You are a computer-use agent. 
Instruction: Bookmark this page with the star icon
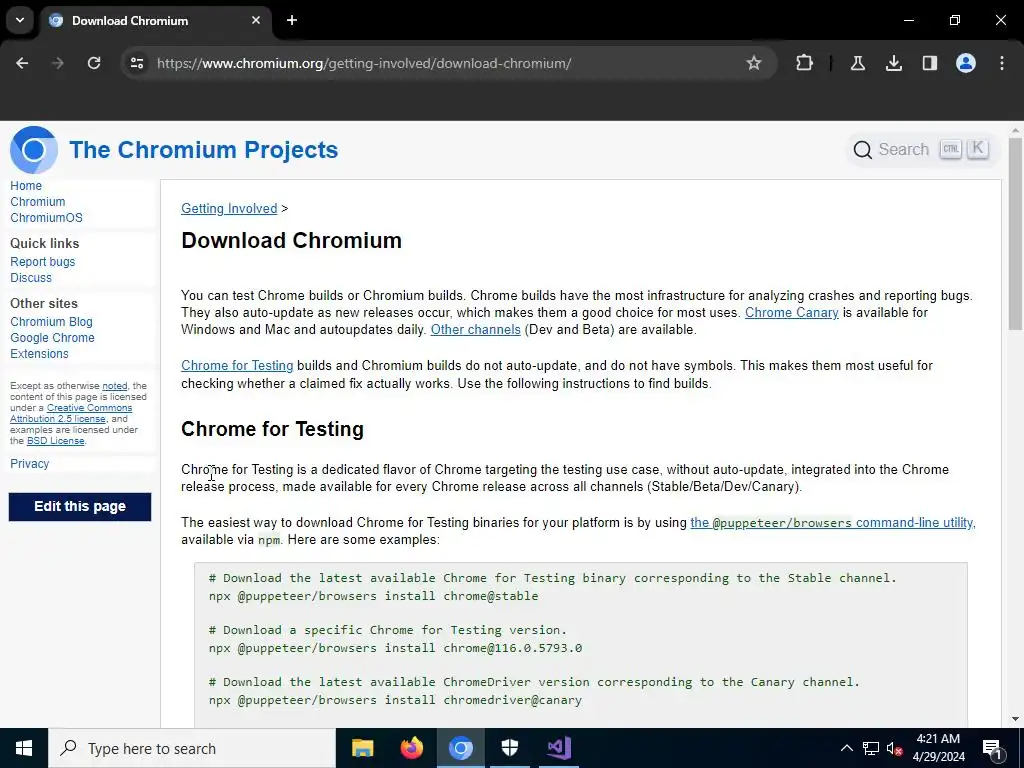click(754, 63)
